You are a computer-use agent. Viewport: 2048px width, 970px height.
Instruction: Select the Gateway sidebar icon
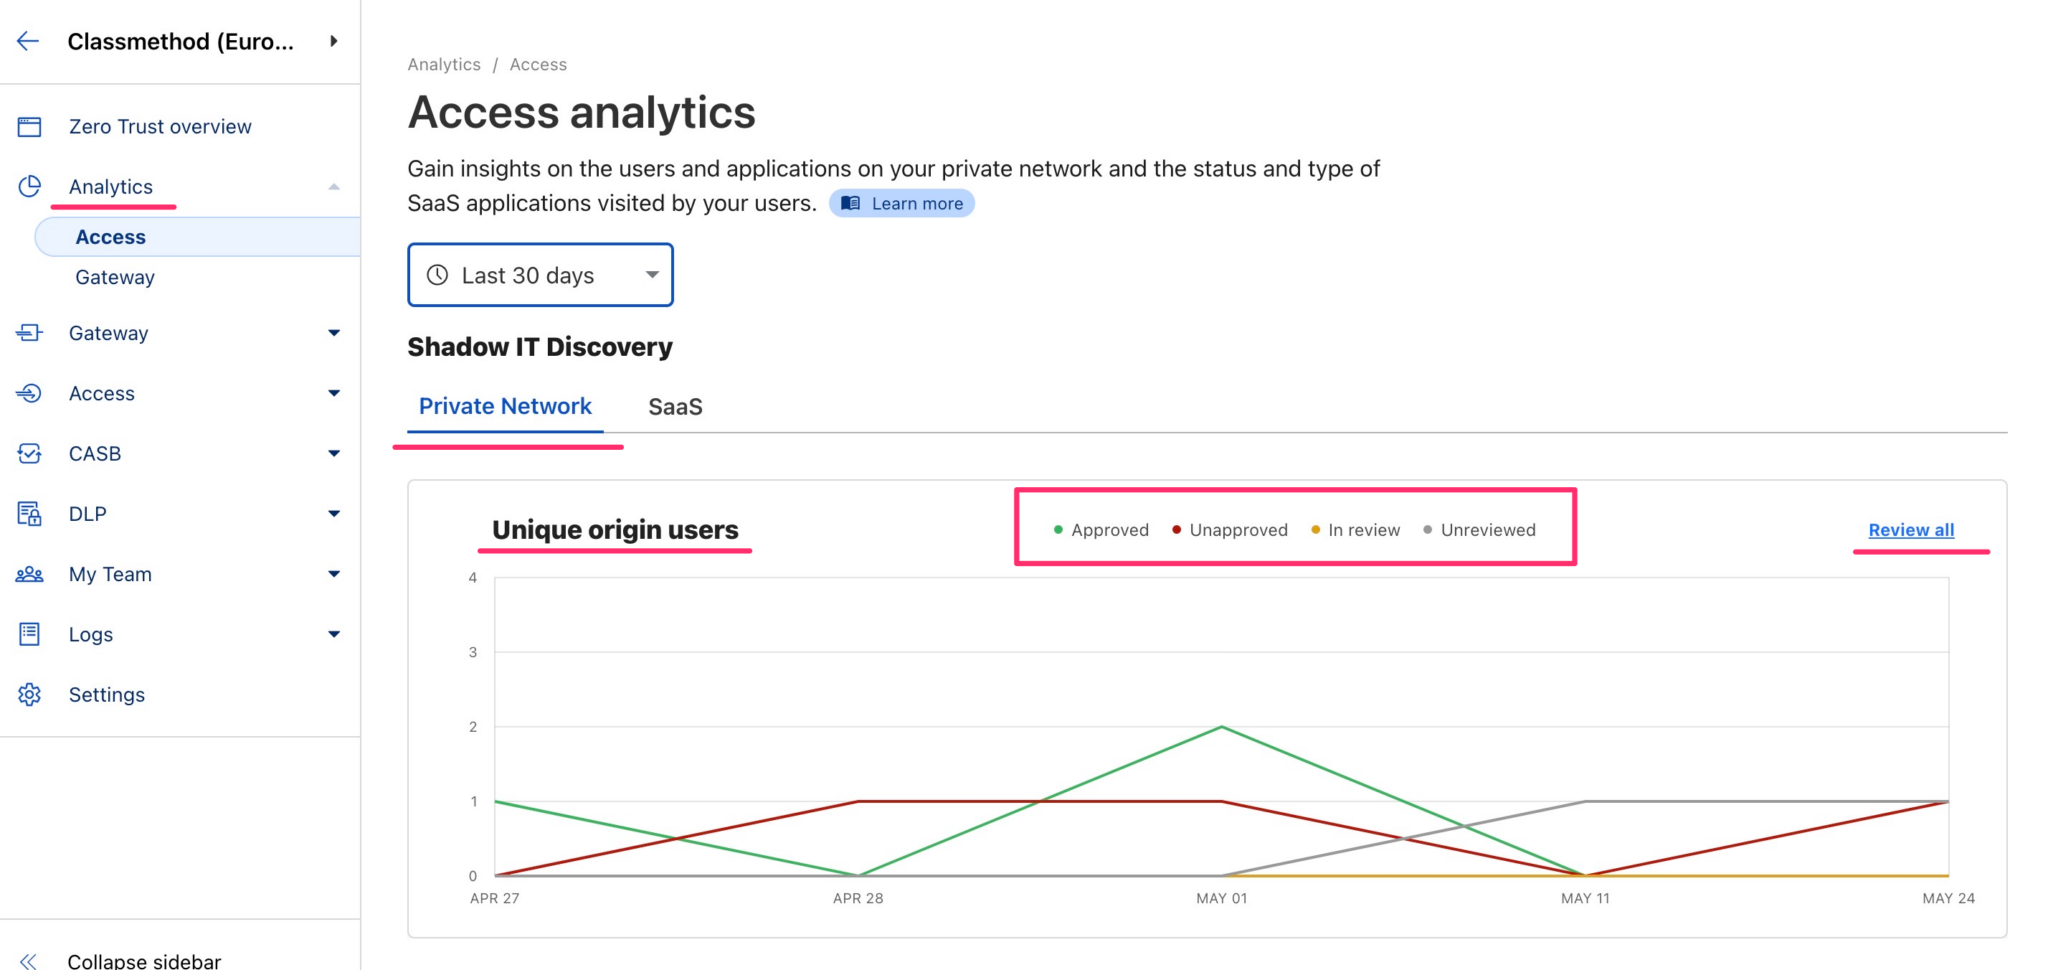click(x=31, y=333)
